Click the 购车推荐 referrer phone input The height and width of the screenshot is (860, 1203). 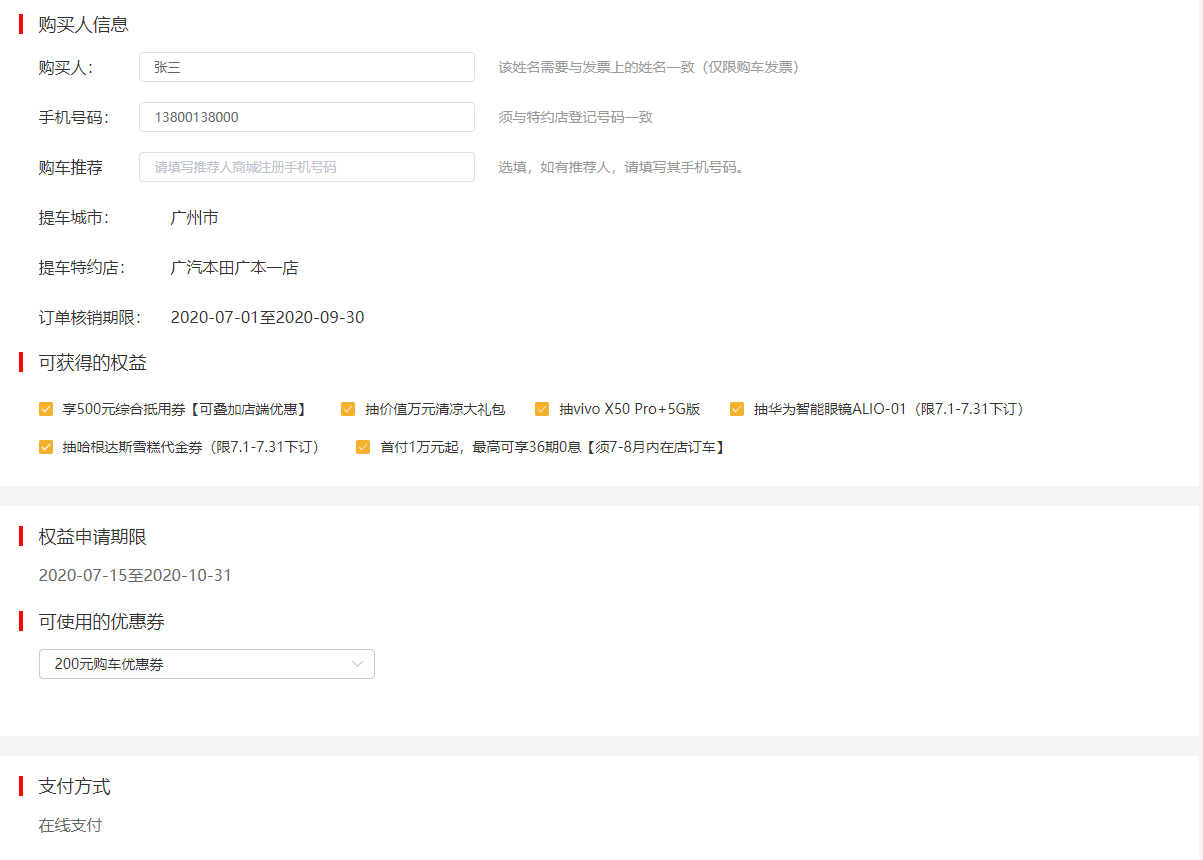point(306,167)
